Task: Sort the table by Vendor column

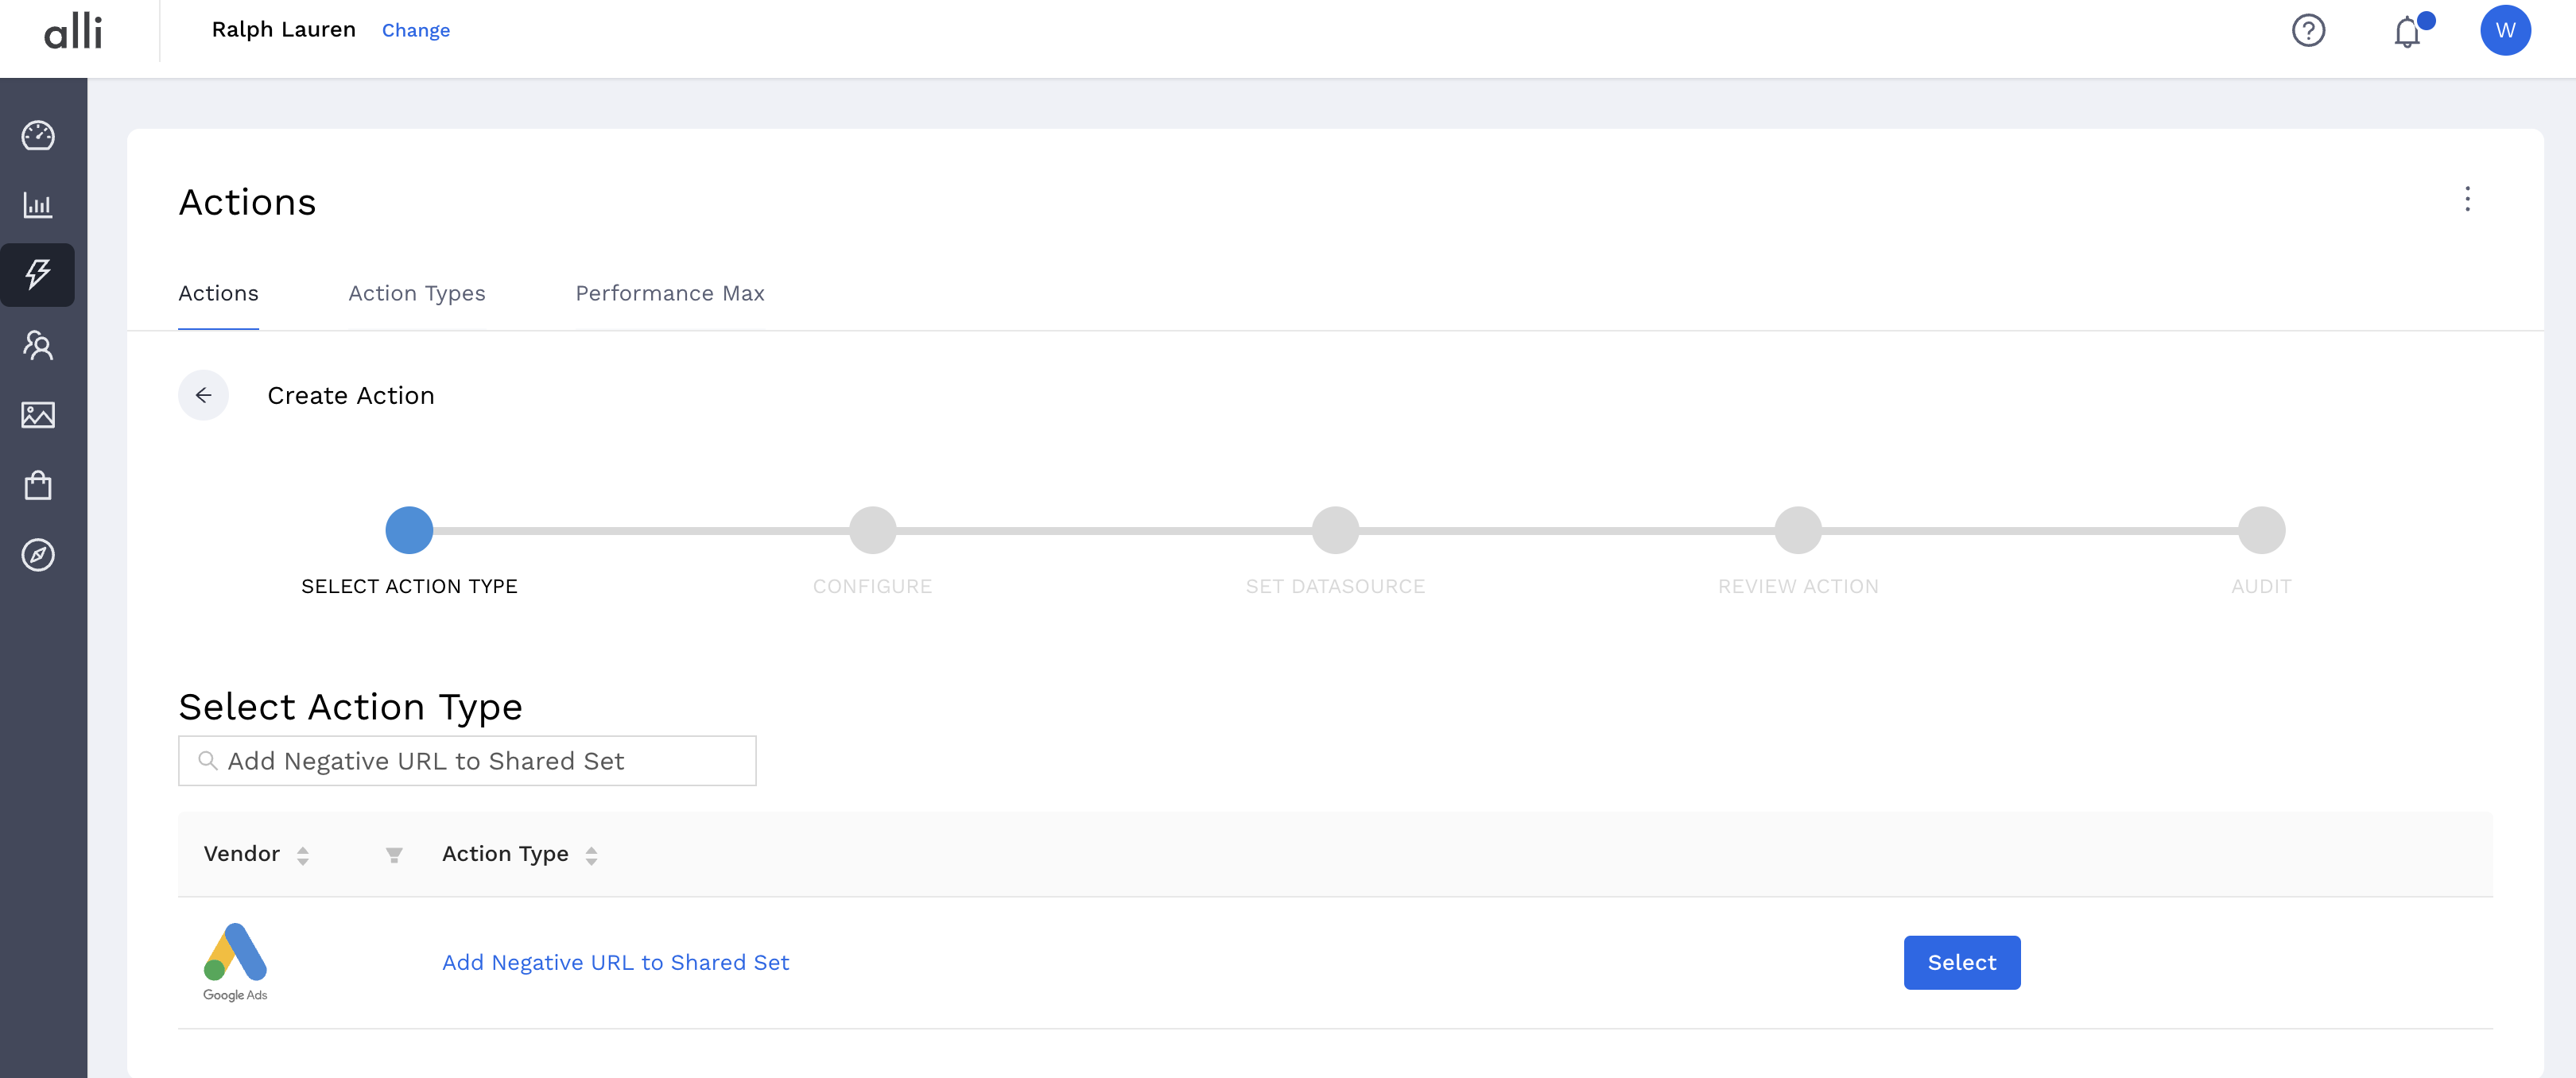Action: tap(303, 855)
